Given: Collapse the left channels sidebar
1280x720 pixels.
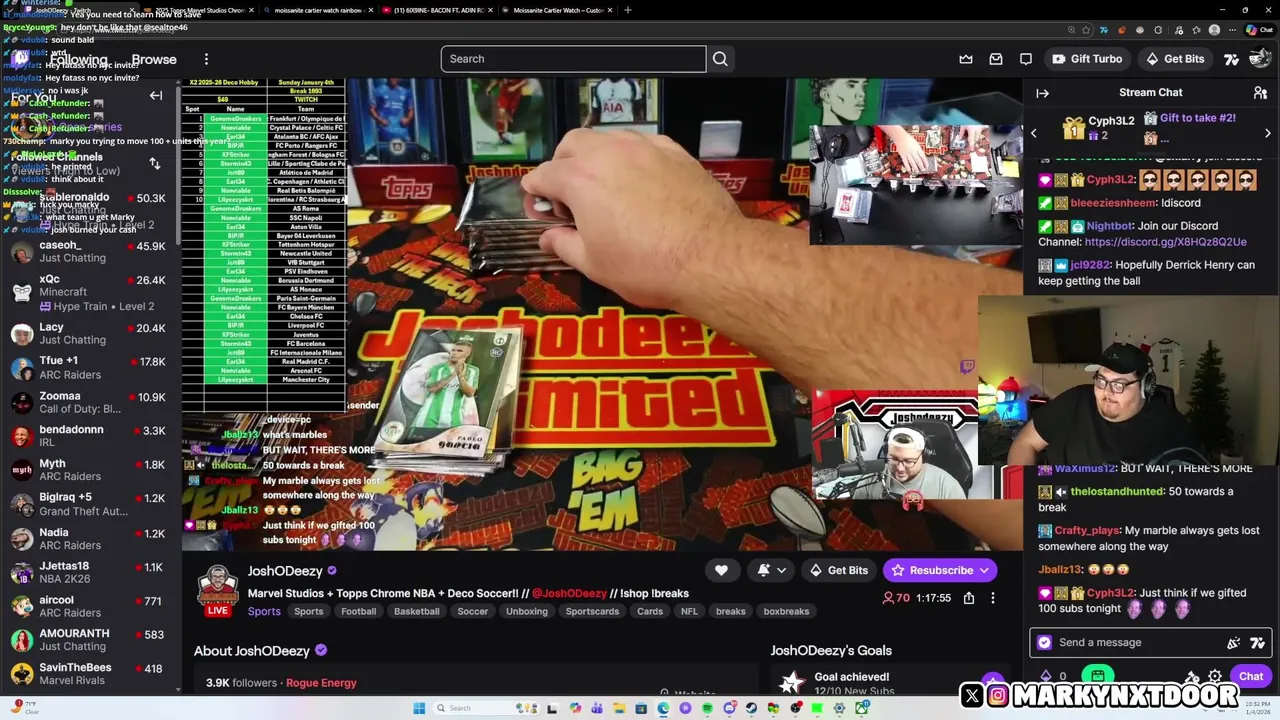Looking at the screenshot, I should tap(156, 96).
